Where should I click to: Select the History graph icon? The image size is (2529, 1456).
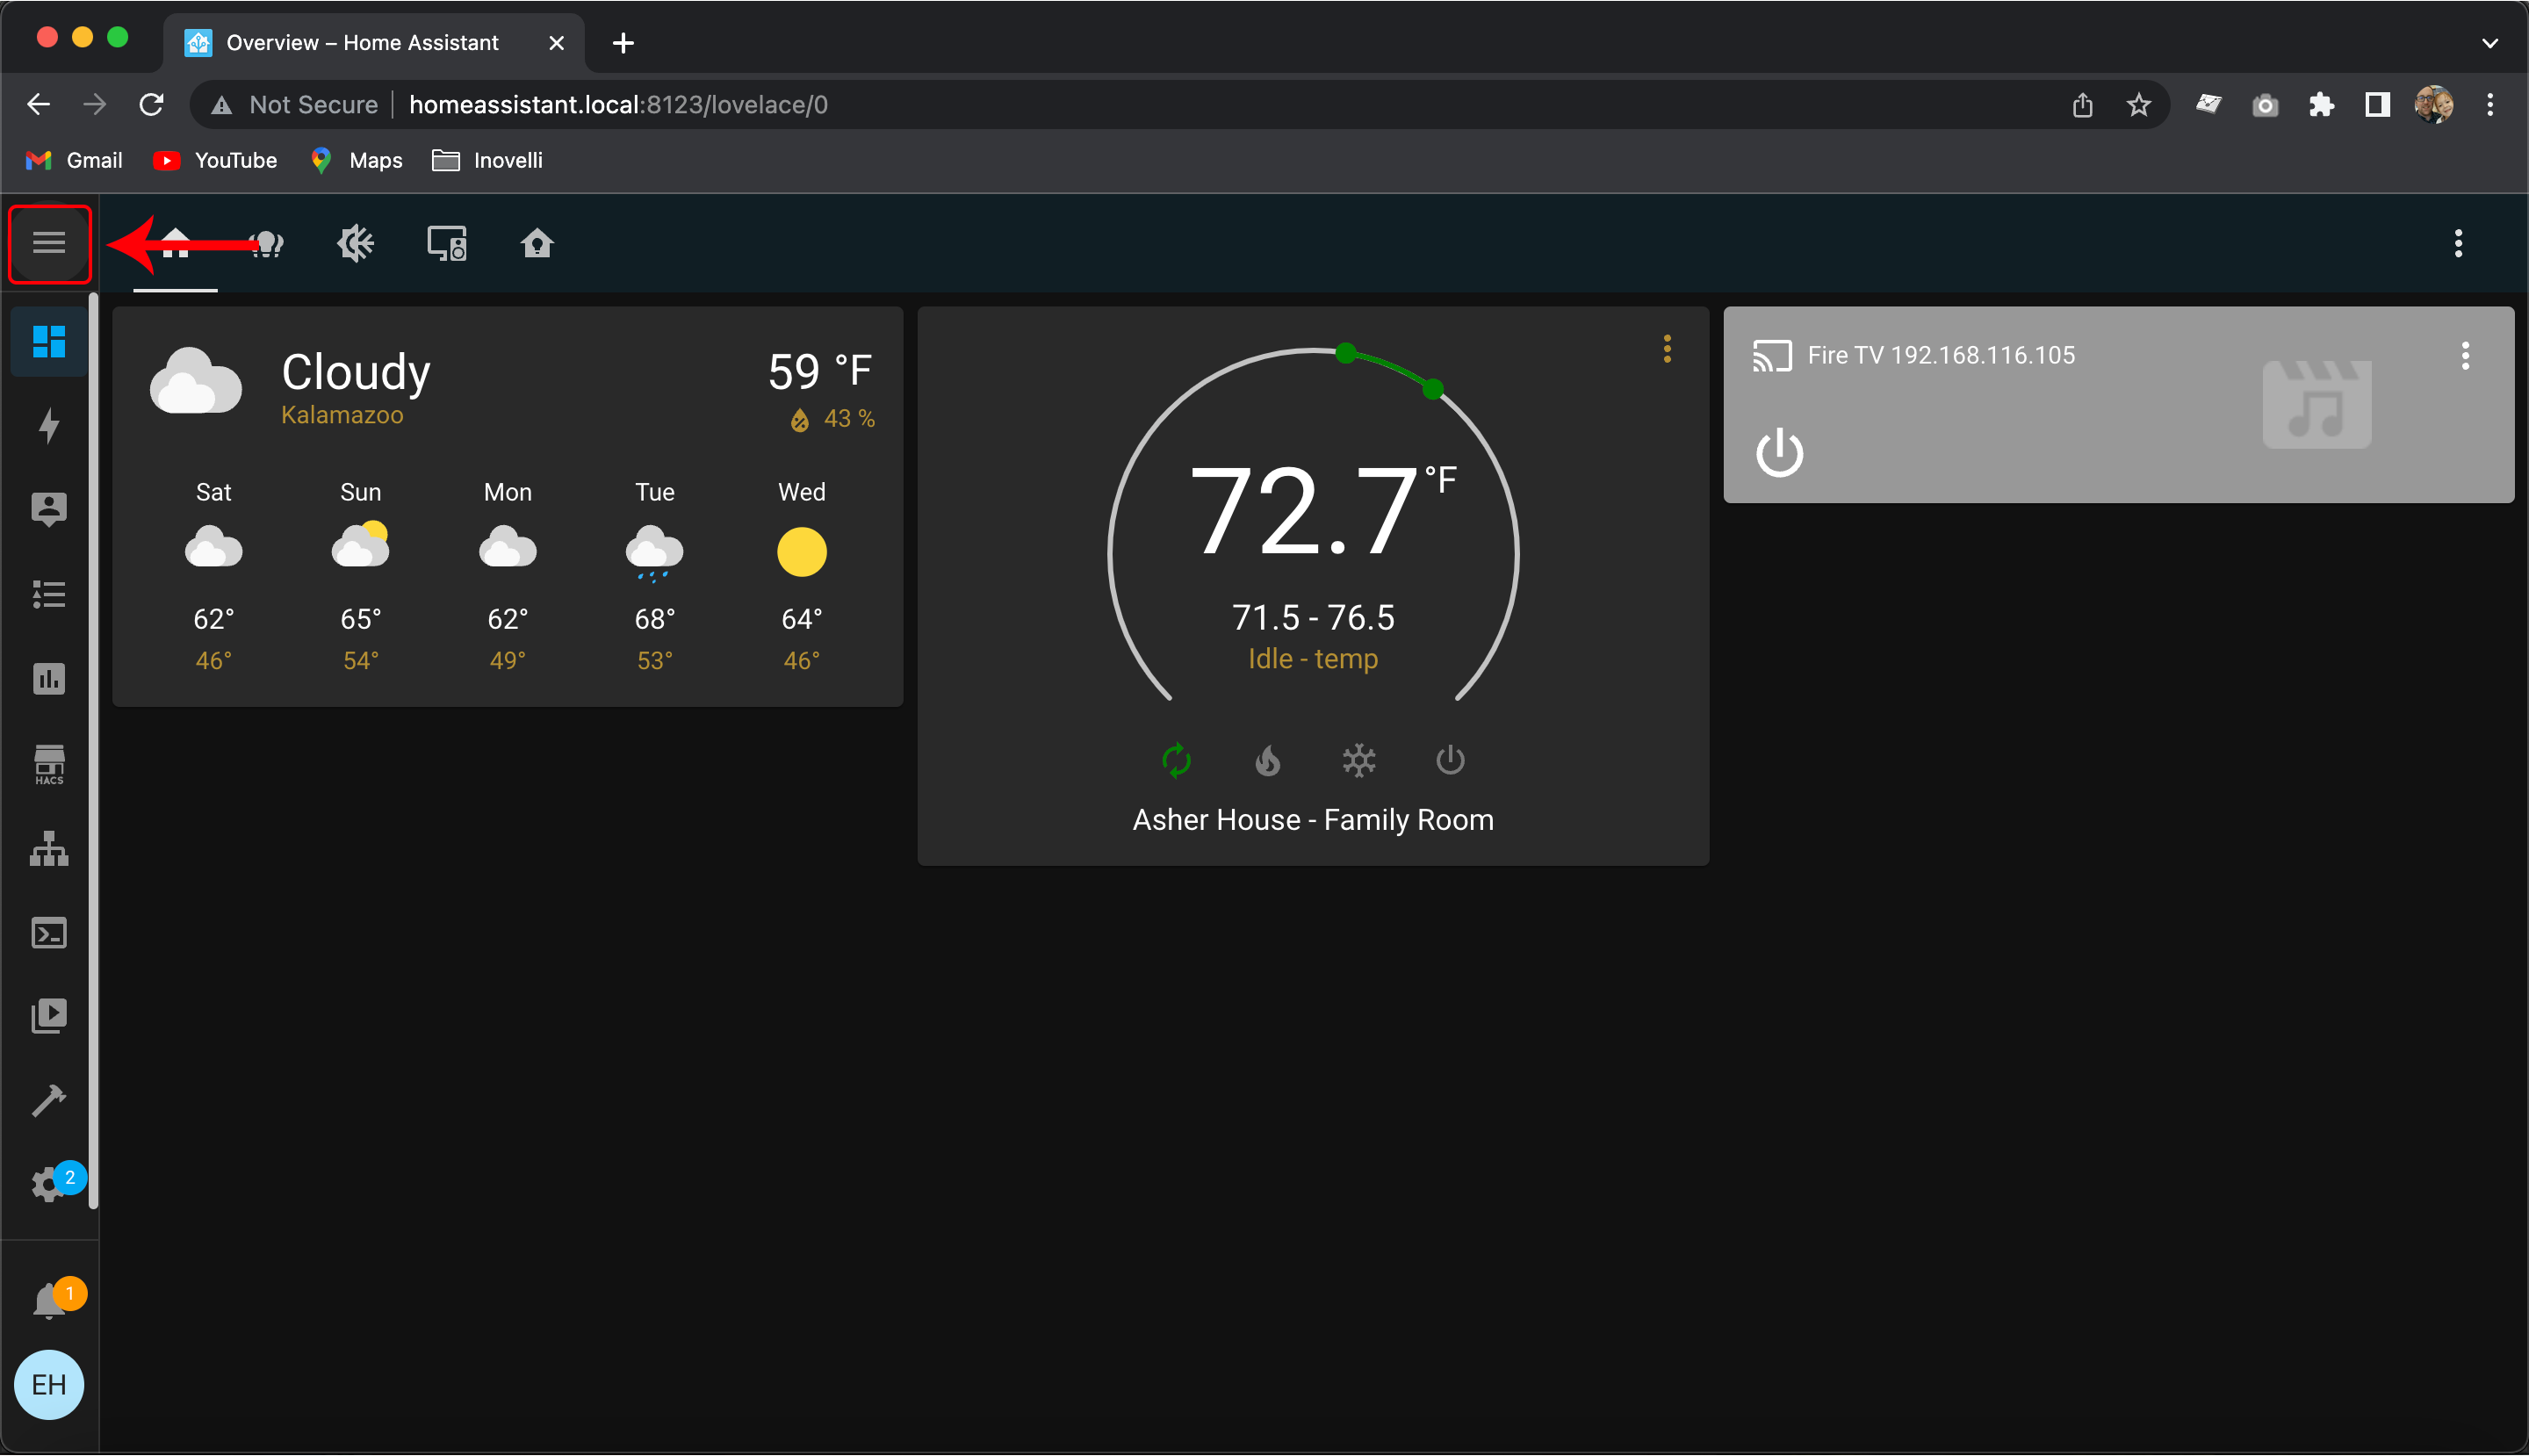tap(47, 678)
